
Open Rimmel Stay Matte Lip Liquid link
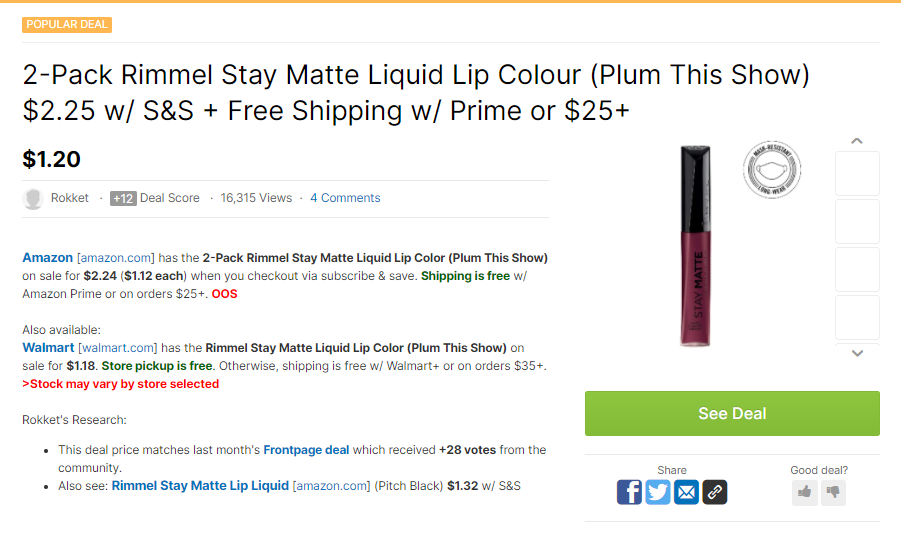[200, 486]
